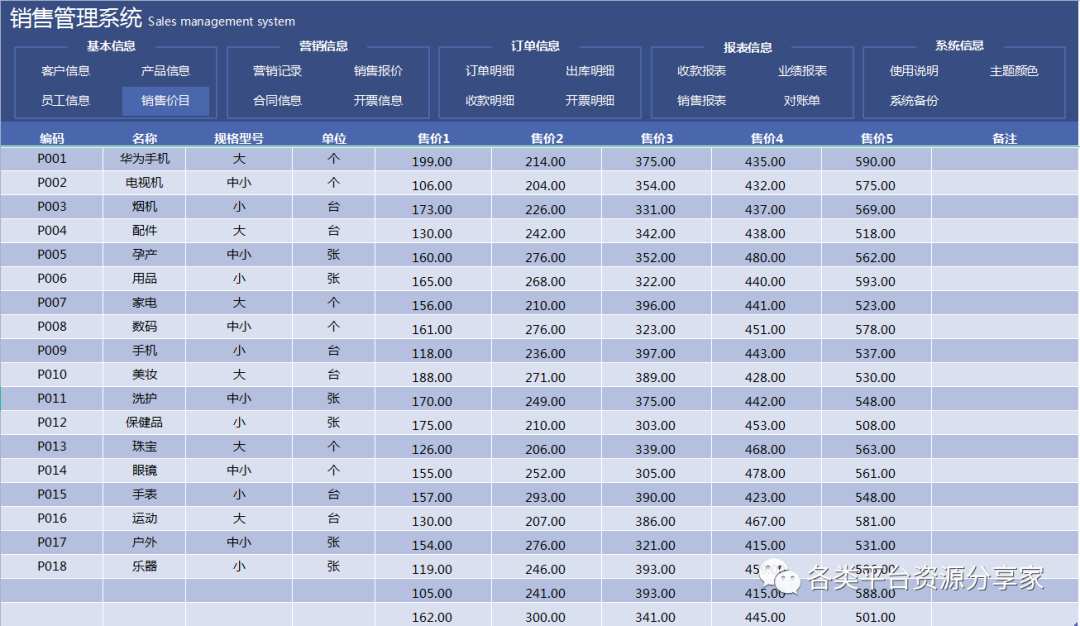Click the 洗护 name cell
This screenshot has height=626, width=1080.
(x=145, y=399)
